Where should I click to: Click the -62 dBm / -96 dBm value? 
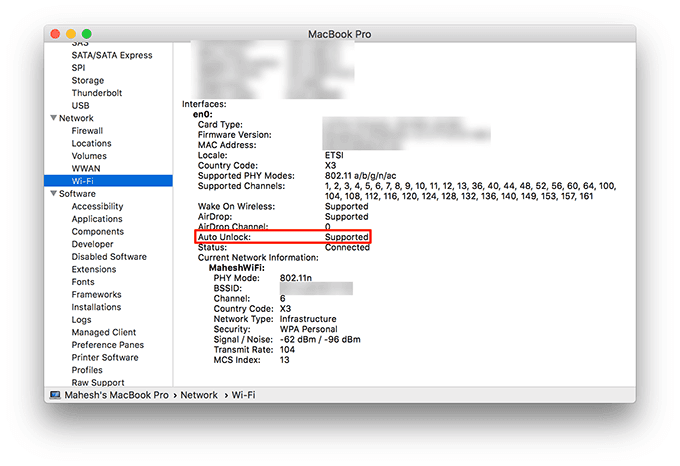[320, 339]
